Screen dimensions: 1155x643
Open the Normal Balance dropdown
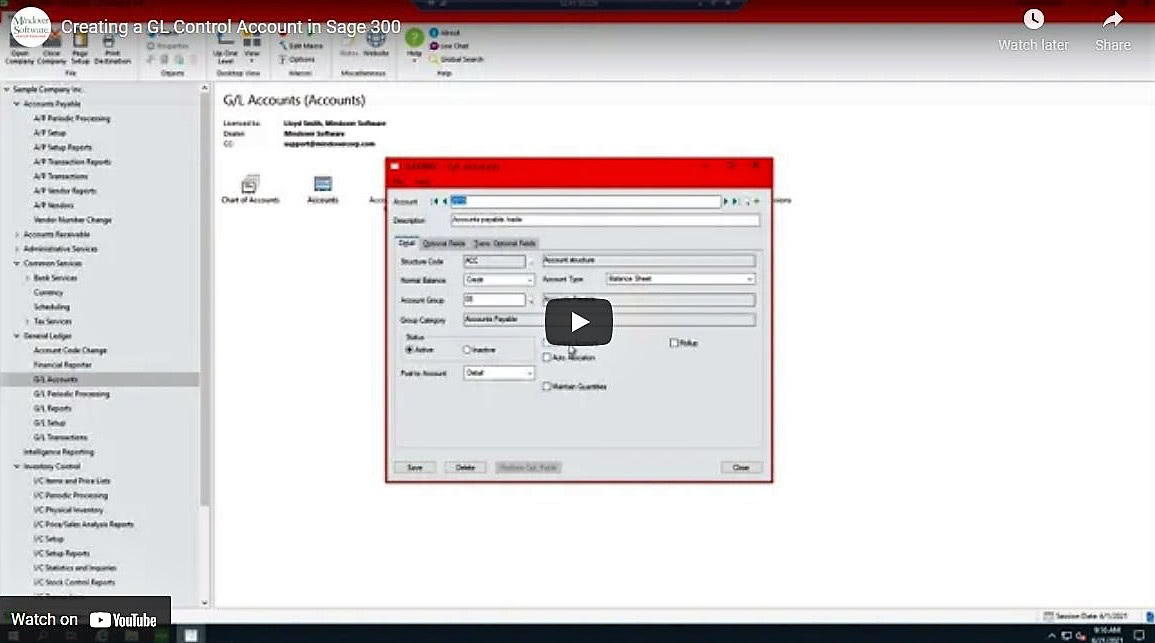499,280
